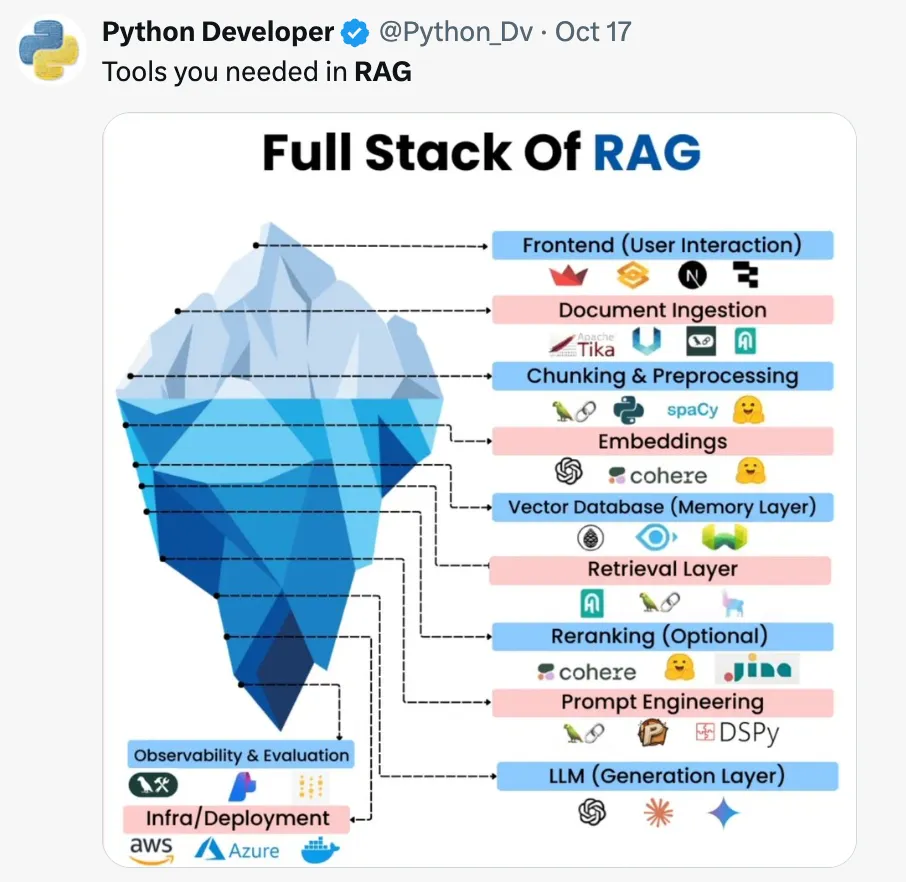This screenshot has width=906, height=882.
Task: Open the Python Developer display name link
Action: click(218, 32)
